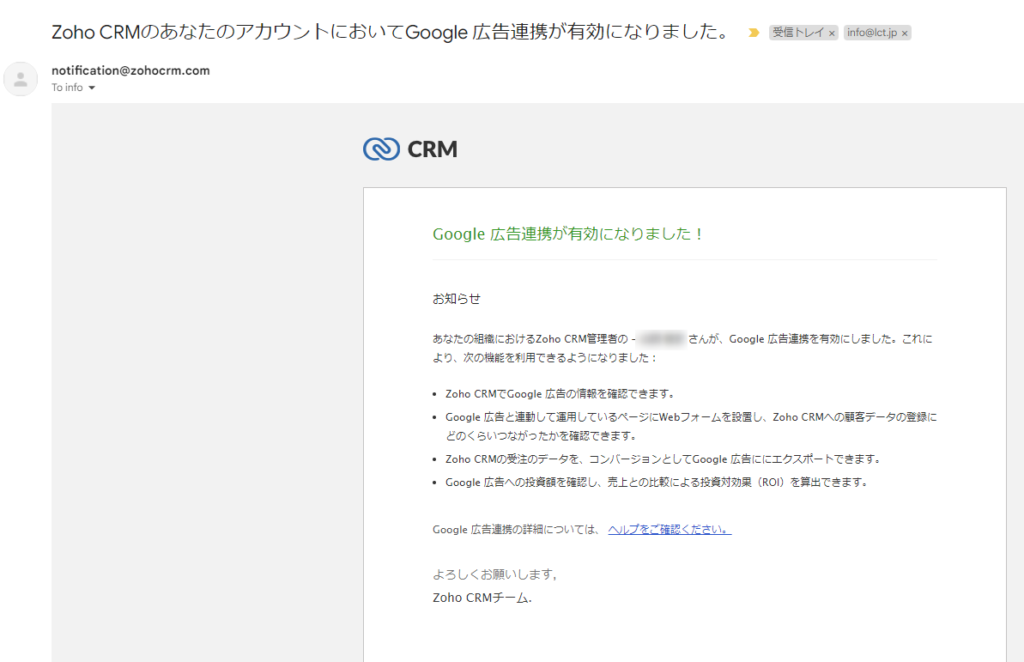The image size is (1024, 662).
Task: Remove the info@lct.jp label with its x
Action: pos(904,33)
